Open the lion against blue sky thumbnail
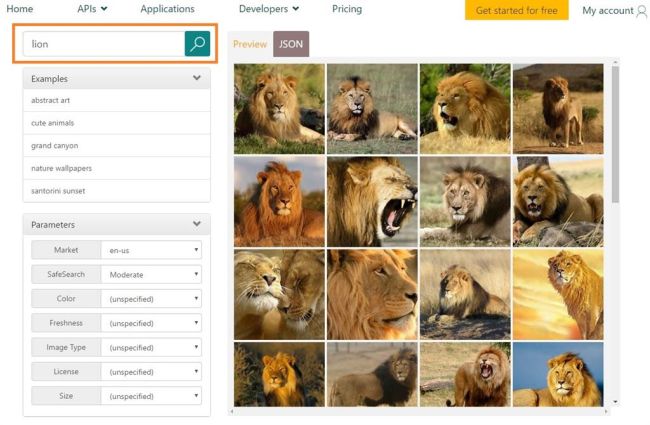The height and width of the screenshot is (425, 650). point(558,374)
